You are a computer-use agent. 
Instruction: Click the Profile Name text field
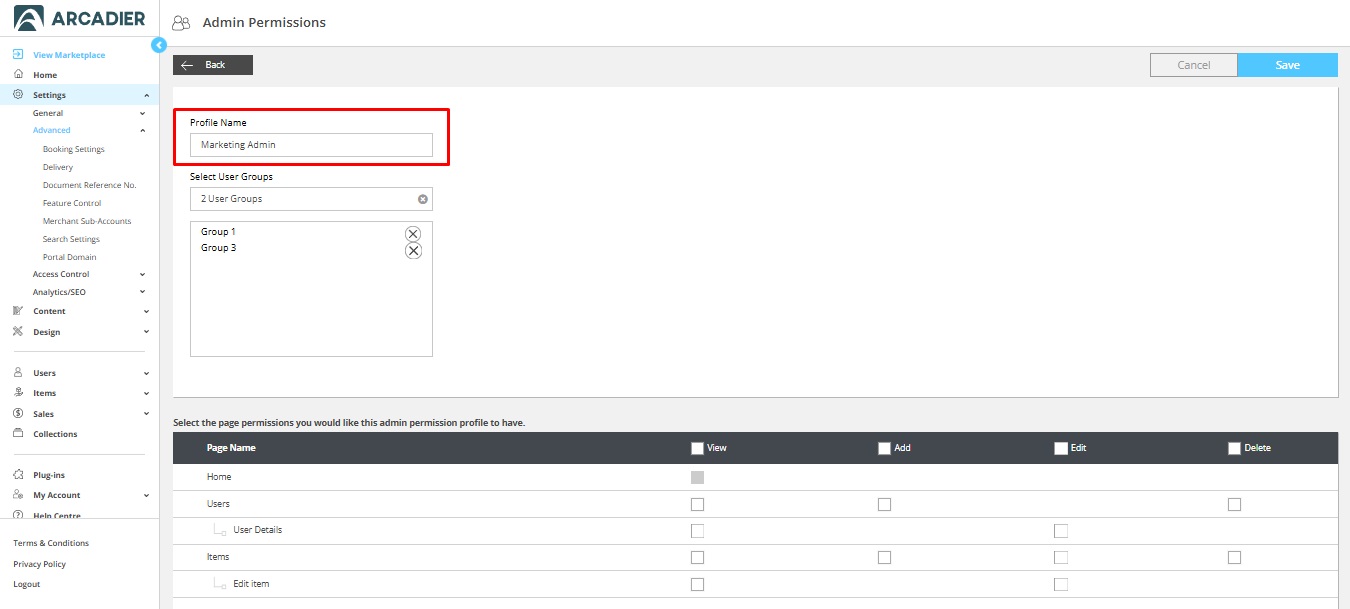(x=311, y=145)
